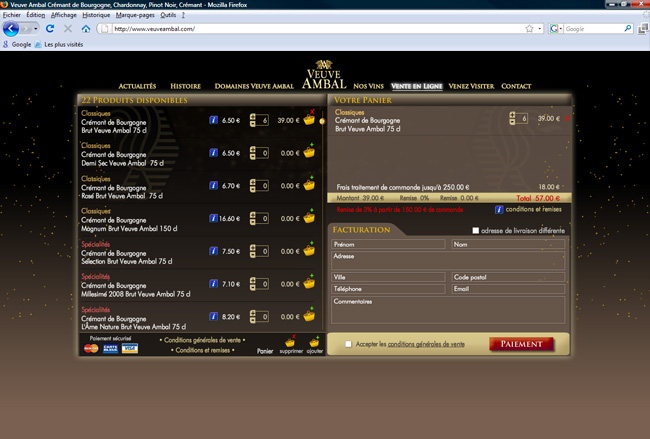Open the blue info icon for conditions et remises

499,209
